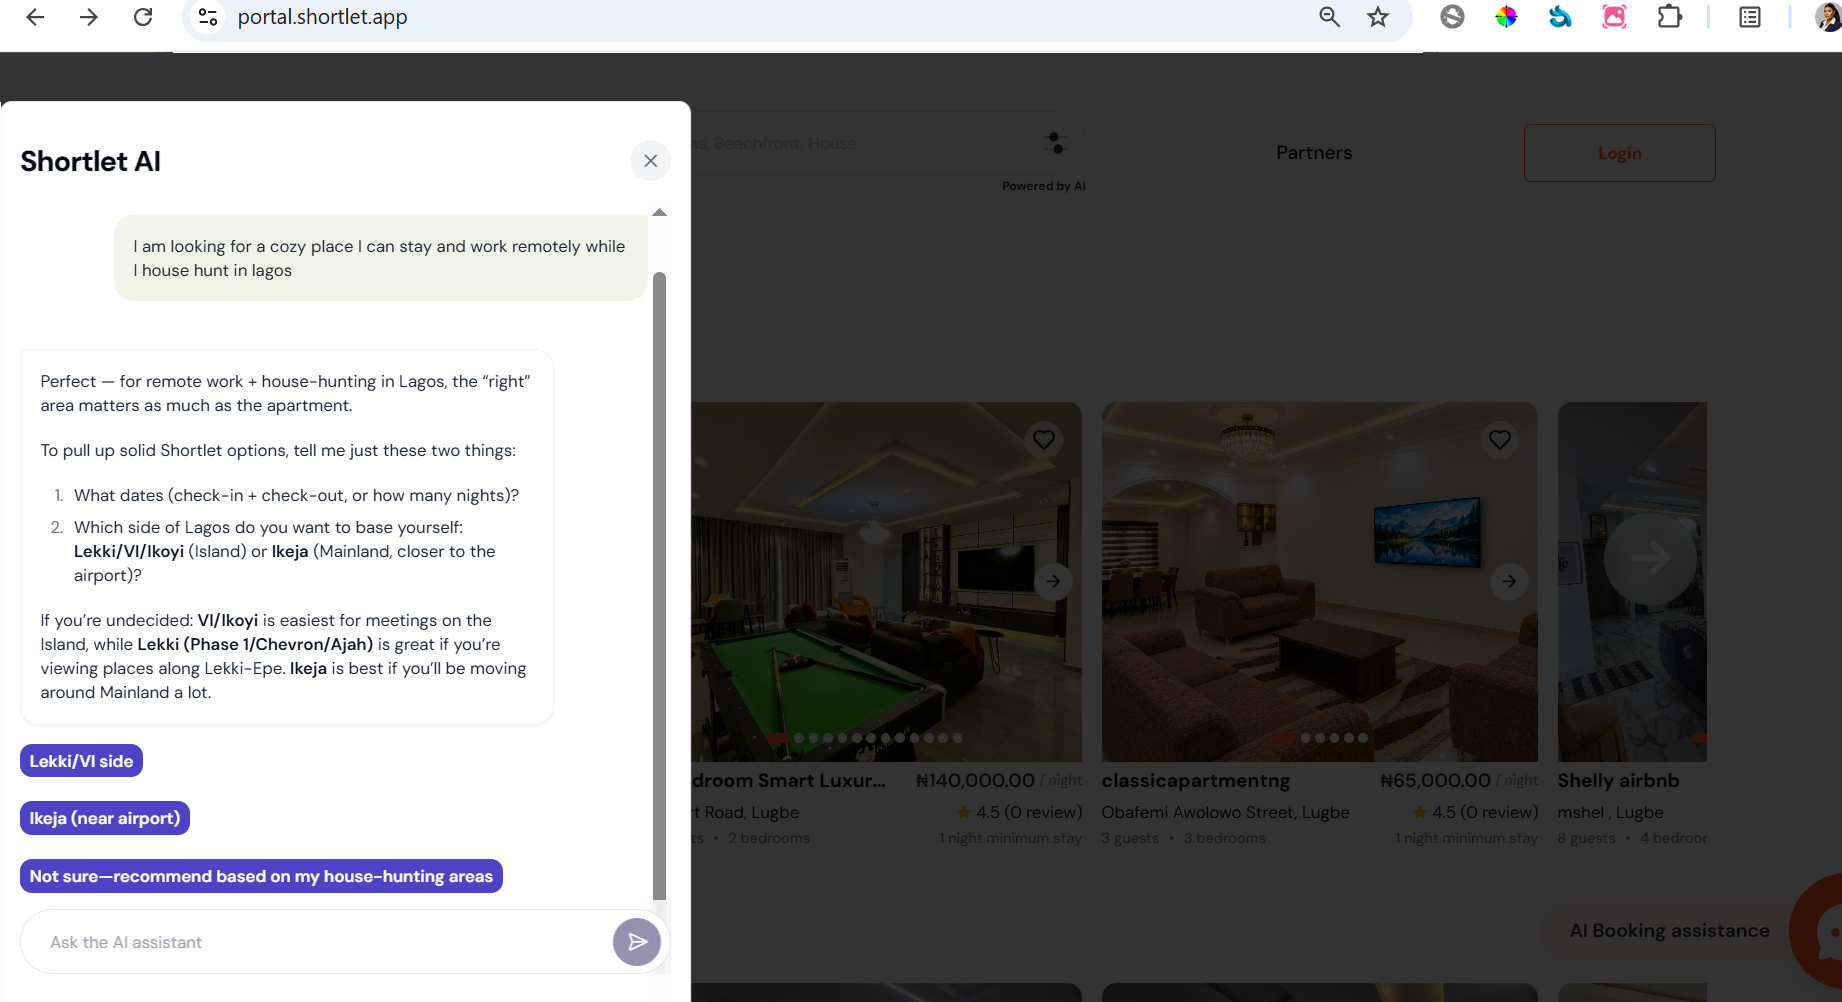Click the Login button

(x=1620, y=153)
